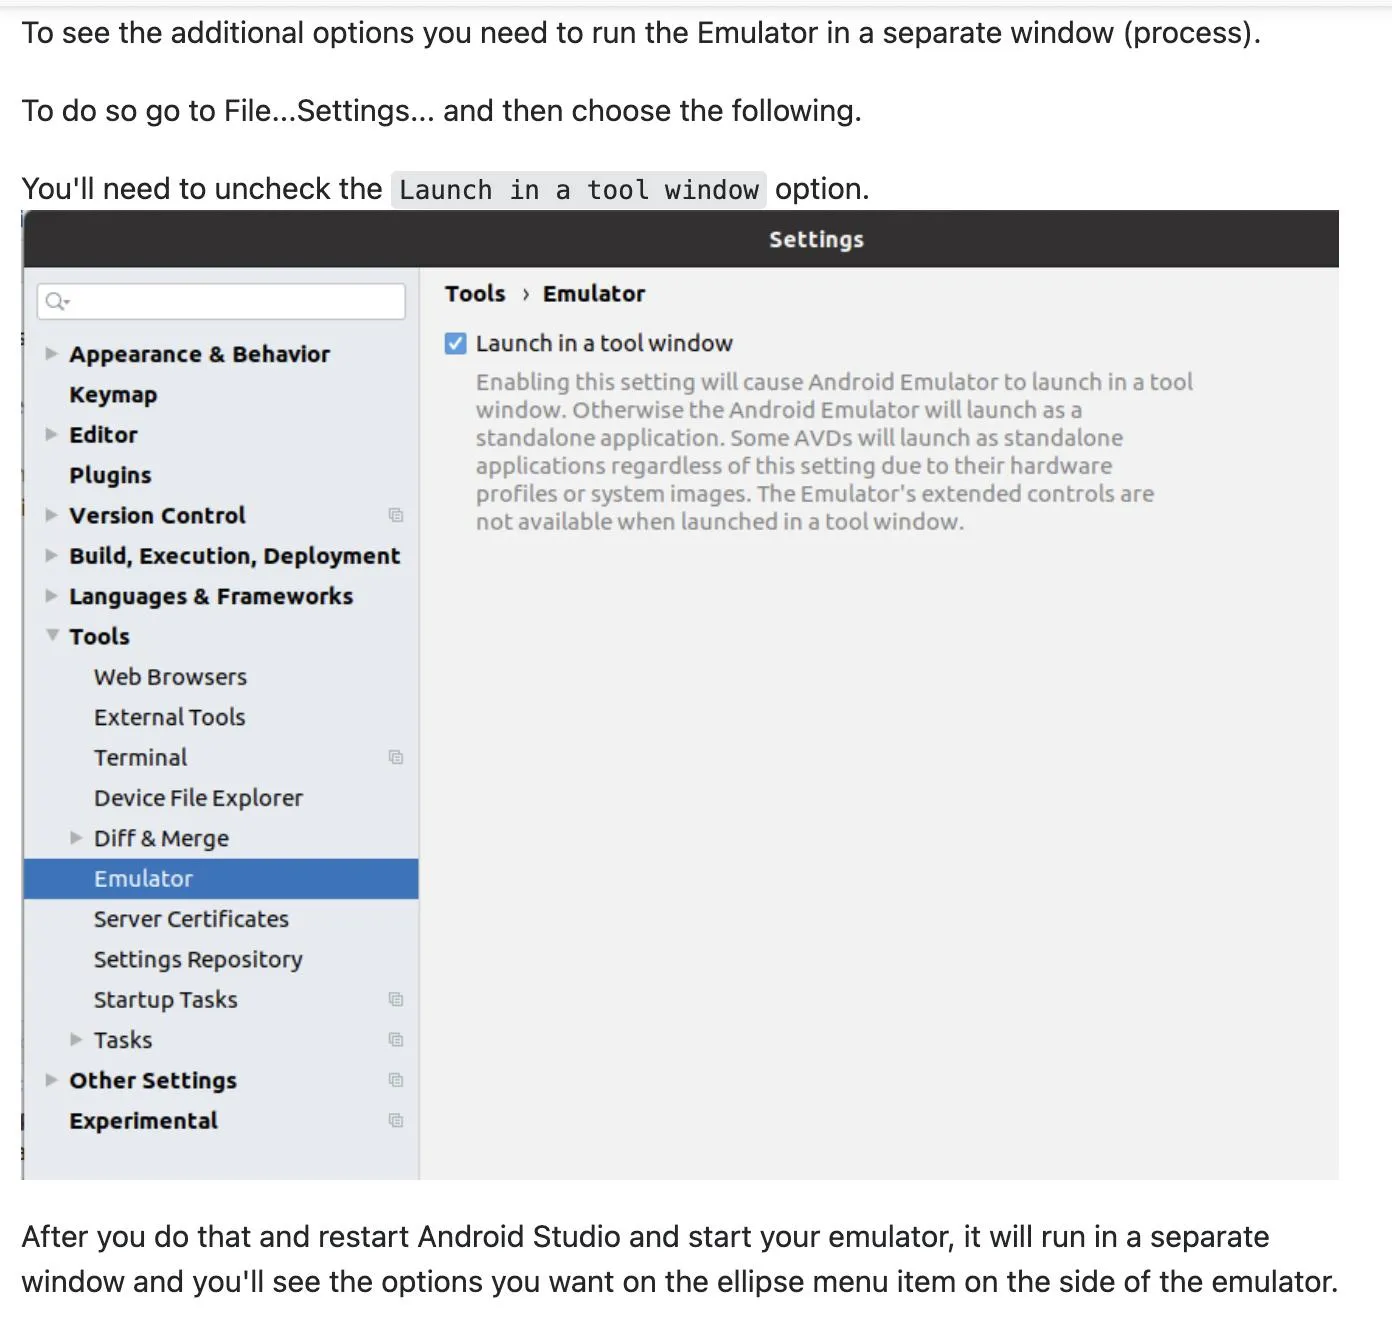Click the search magnifier icon in Settings

[56, 301]
